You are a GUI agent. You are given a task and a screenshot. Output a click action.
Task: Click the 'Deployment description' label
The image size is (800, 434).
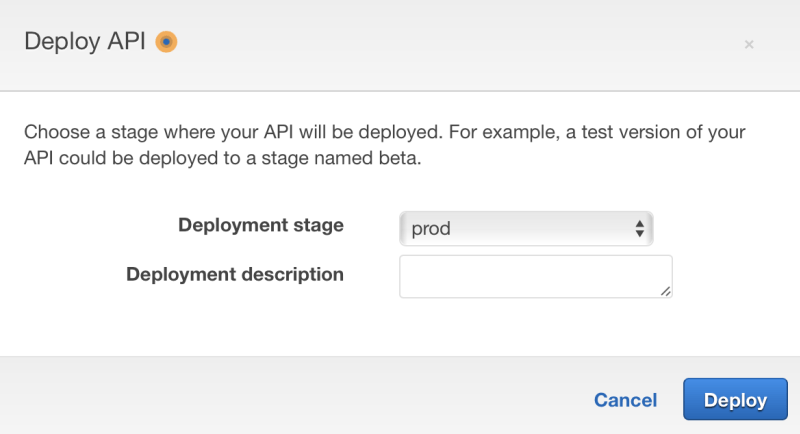(x=235, y=274)
